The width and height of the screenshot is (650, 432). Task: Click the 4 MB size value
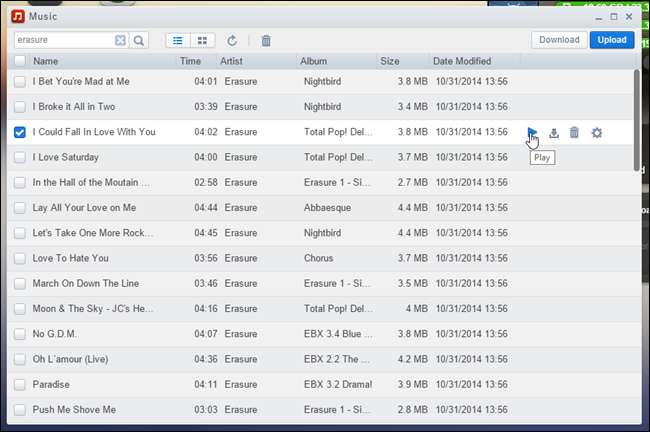(417, 309)
